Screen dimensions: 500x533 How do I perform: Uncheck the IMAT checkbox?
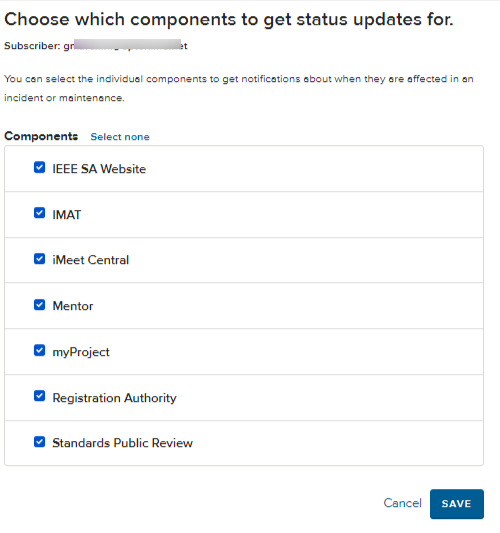[x=39, y=213]
